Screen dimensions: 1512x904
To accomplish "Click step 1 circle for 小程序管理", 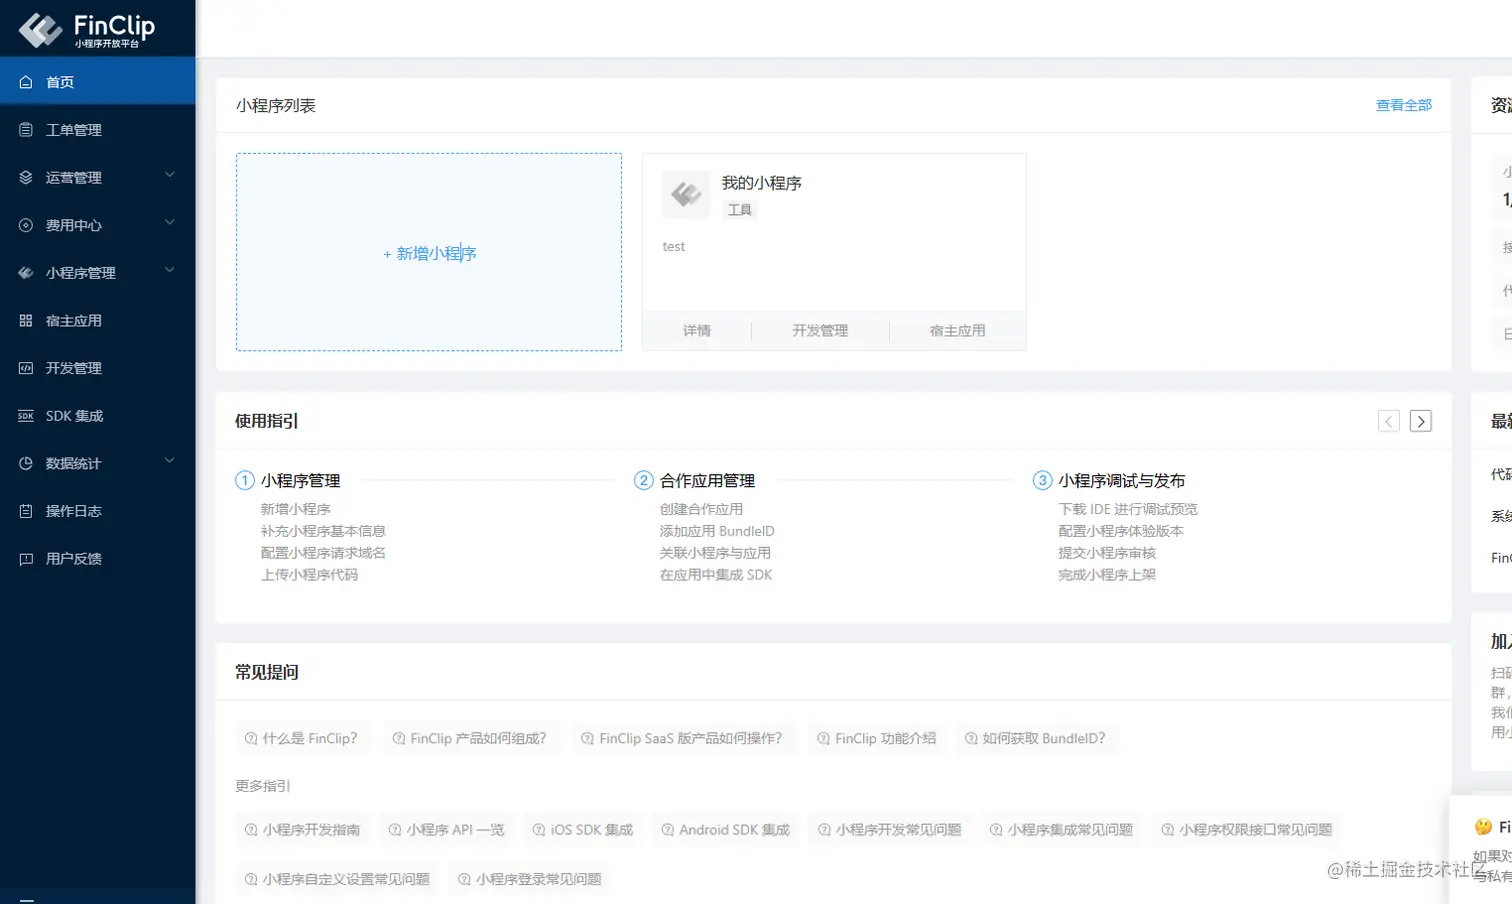I will coord(245,481).
